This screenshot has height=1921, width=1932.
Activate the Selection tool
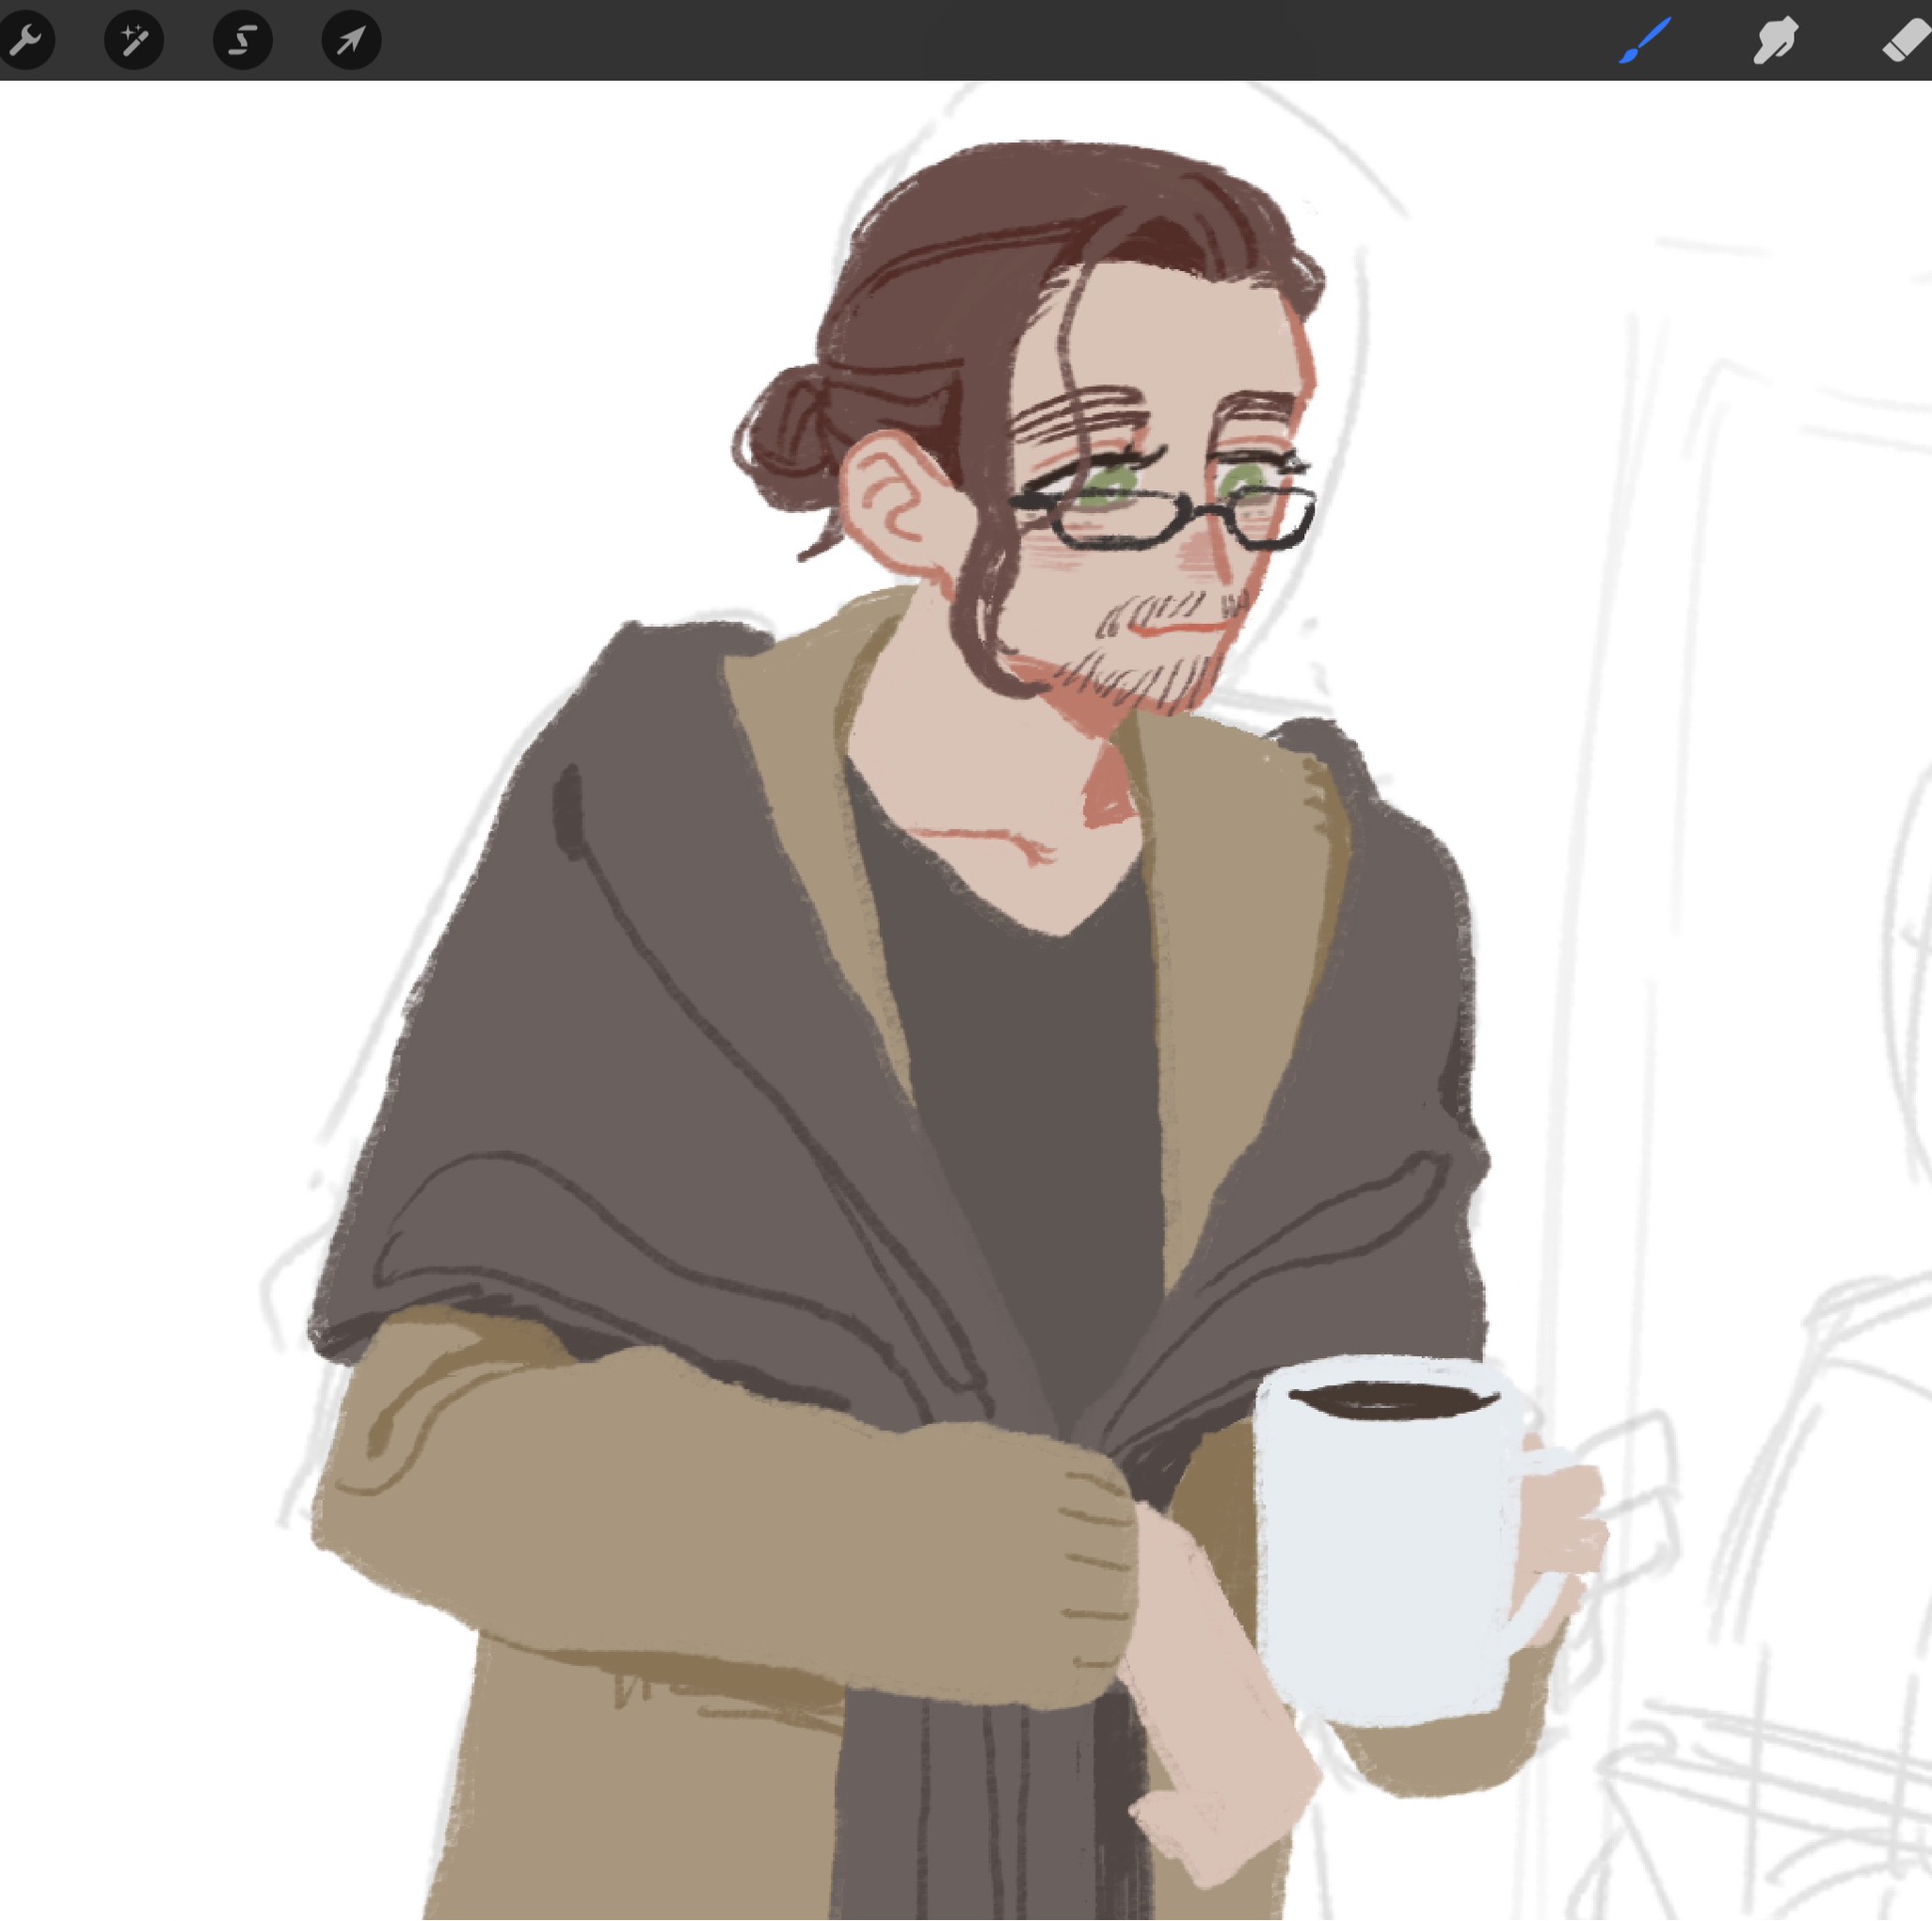242,40
